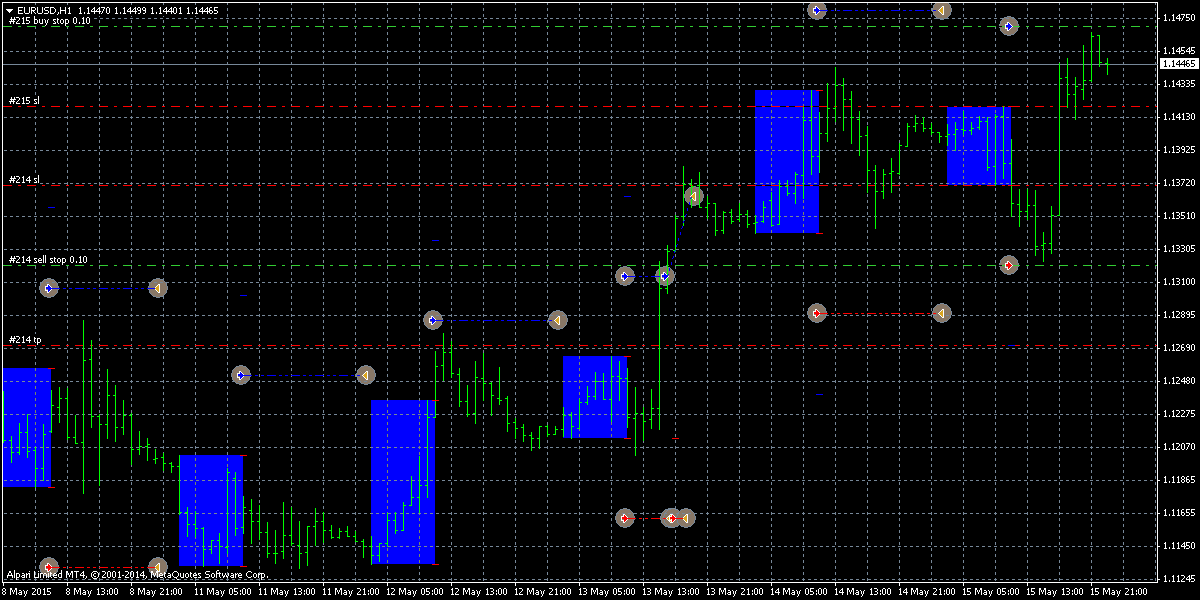This screenshot has height=600, width=1200.
Task: Select the blue rectangle at 15 May 05:00
Action: [x=979, y=146]
